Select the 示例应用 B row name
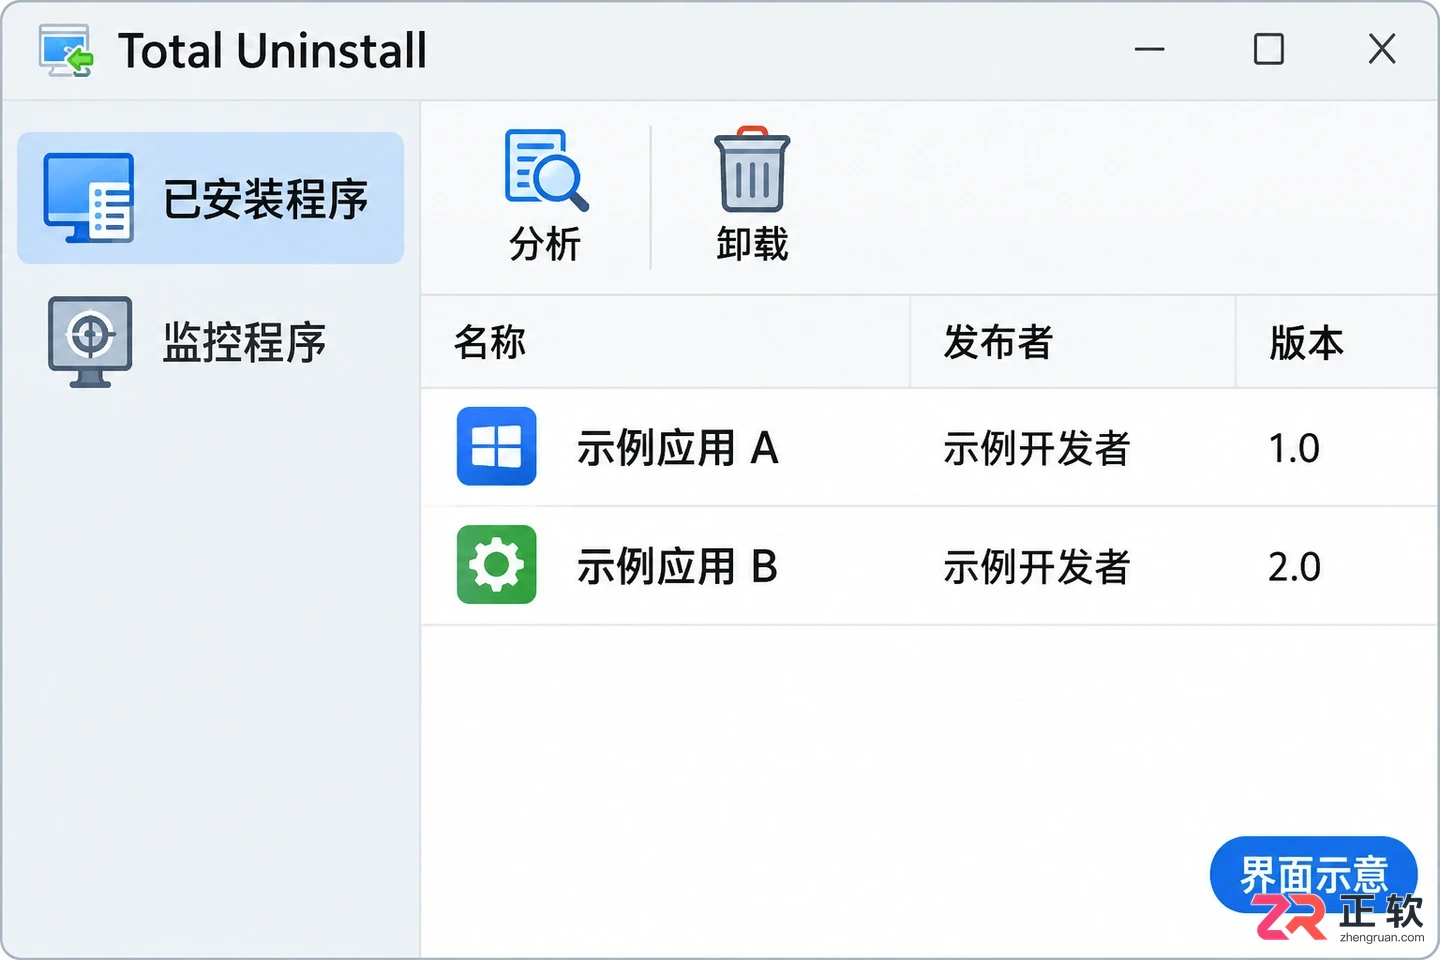The height and width of the screenshot is (960, 1440). (x=677, y=567)
